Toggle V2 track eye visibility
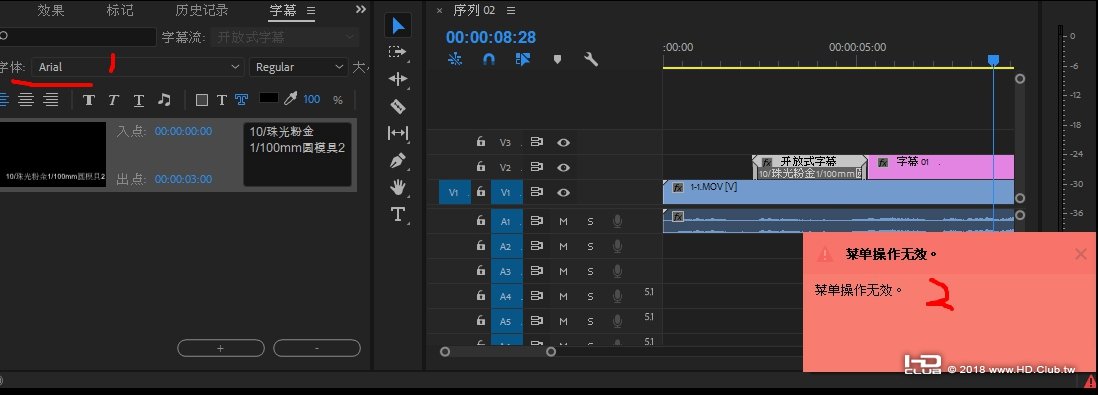The height and width of the screenshot is (395, 1098). [563, 167]
